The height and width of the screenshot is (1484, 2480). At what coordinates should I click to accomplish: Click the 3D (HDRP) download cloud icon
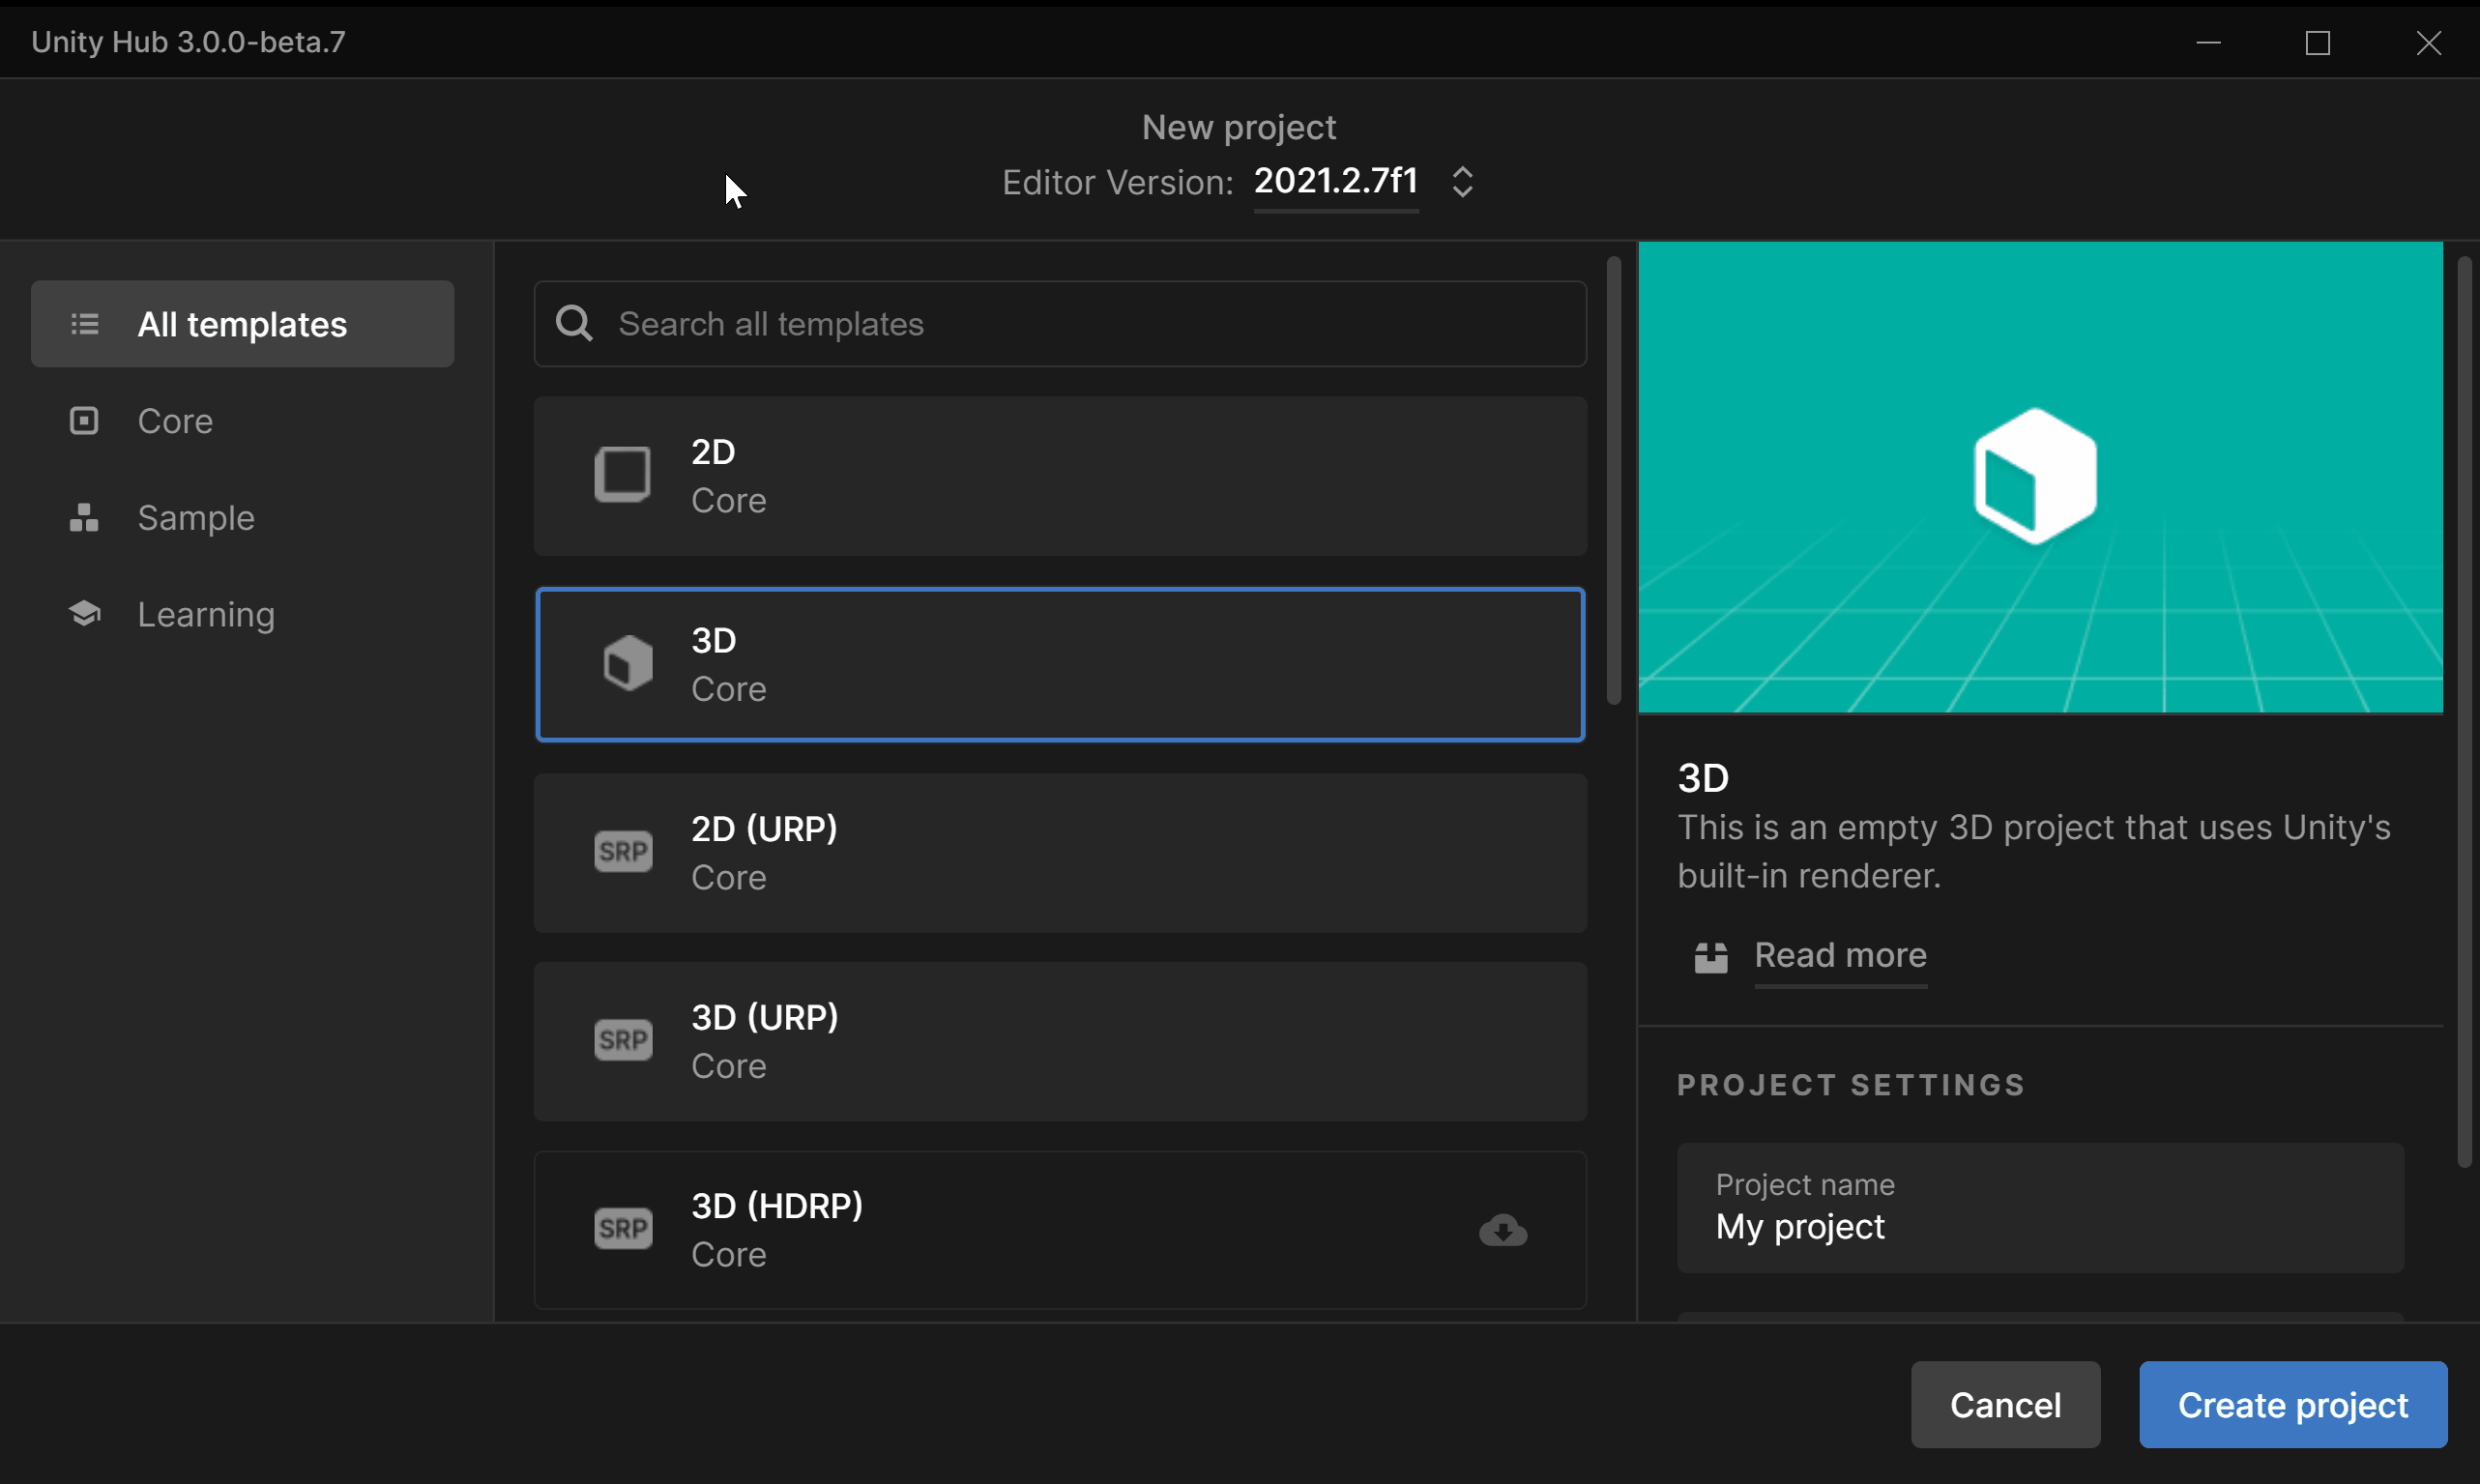(1502, 1230)
